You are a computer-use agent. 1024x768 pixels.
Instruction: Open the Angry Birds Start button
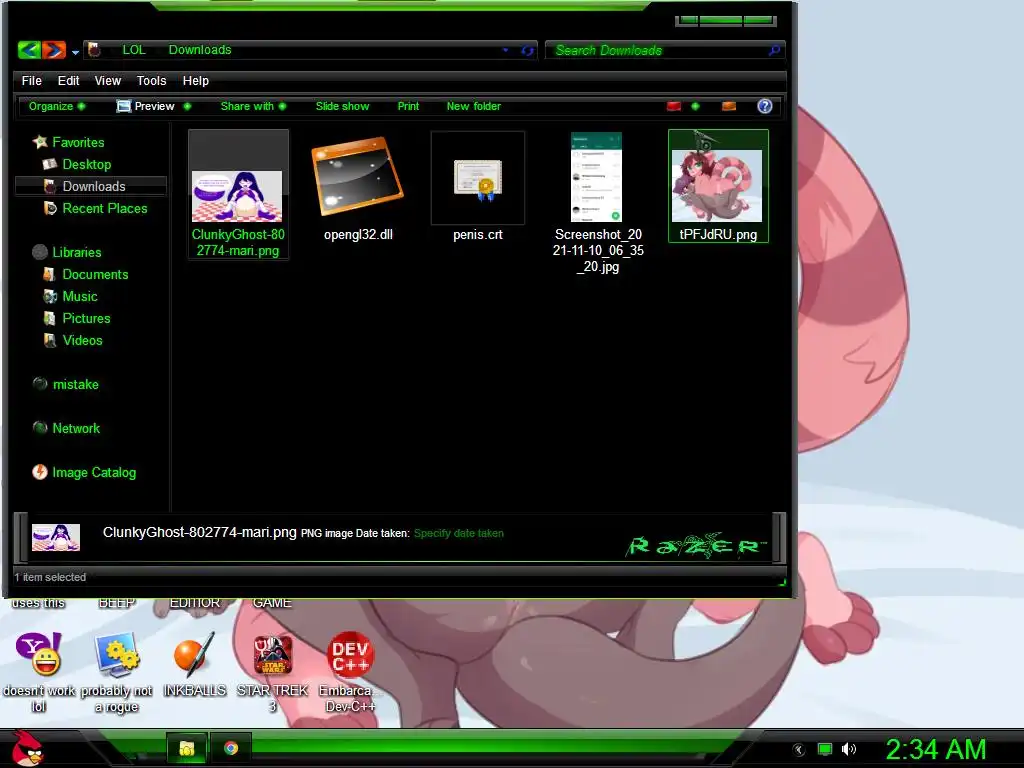pos(27,748)
